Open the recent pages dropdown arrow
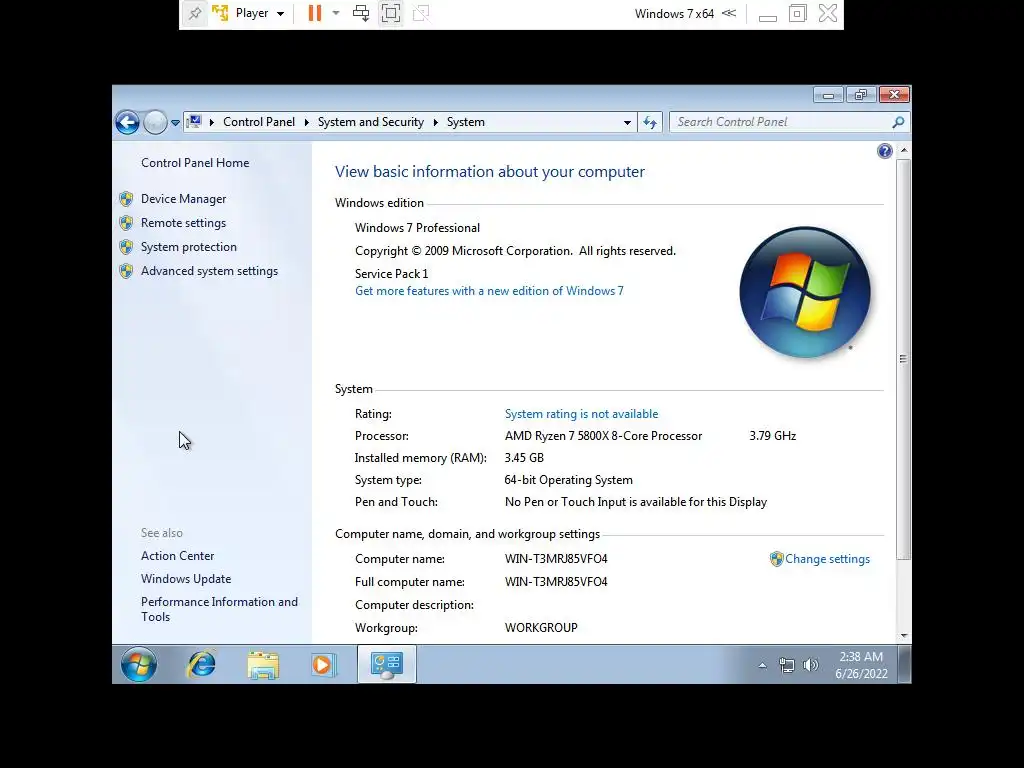Image resolution: width=1024 pixels, height=768 pixels. click(175, 122)
